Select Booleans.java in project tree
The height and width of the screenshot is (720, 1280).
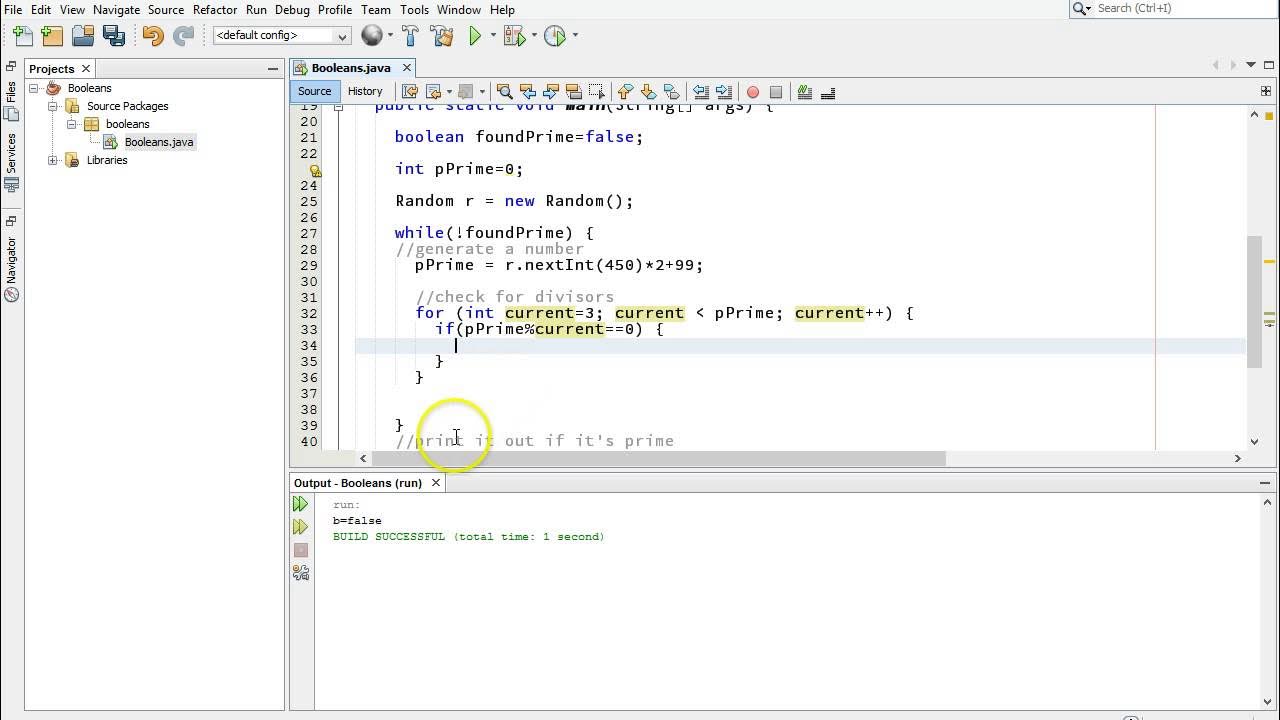point(159,142)
